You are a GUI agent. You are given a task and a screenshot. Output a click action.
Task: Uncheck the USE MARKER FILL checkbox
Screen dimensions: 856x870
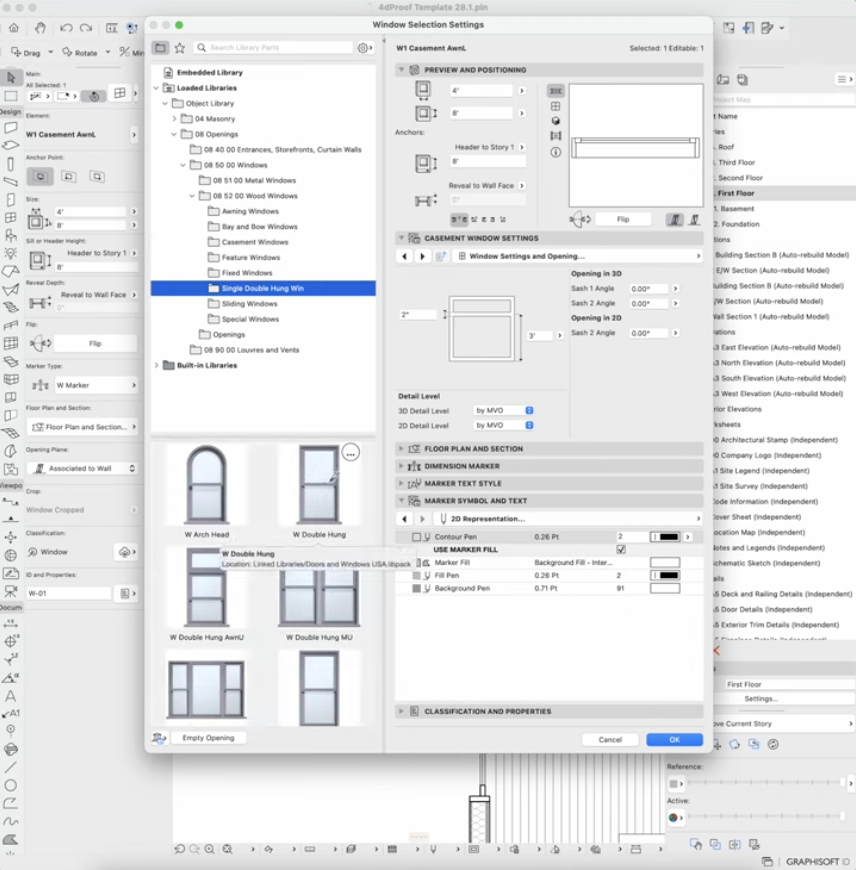pos(620,548)
